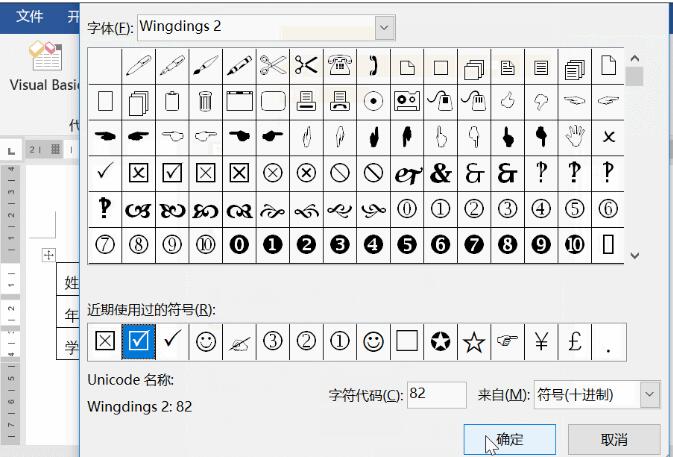Select the cassette tape symbol
673x457 pixels.
[x=407, y=102]
